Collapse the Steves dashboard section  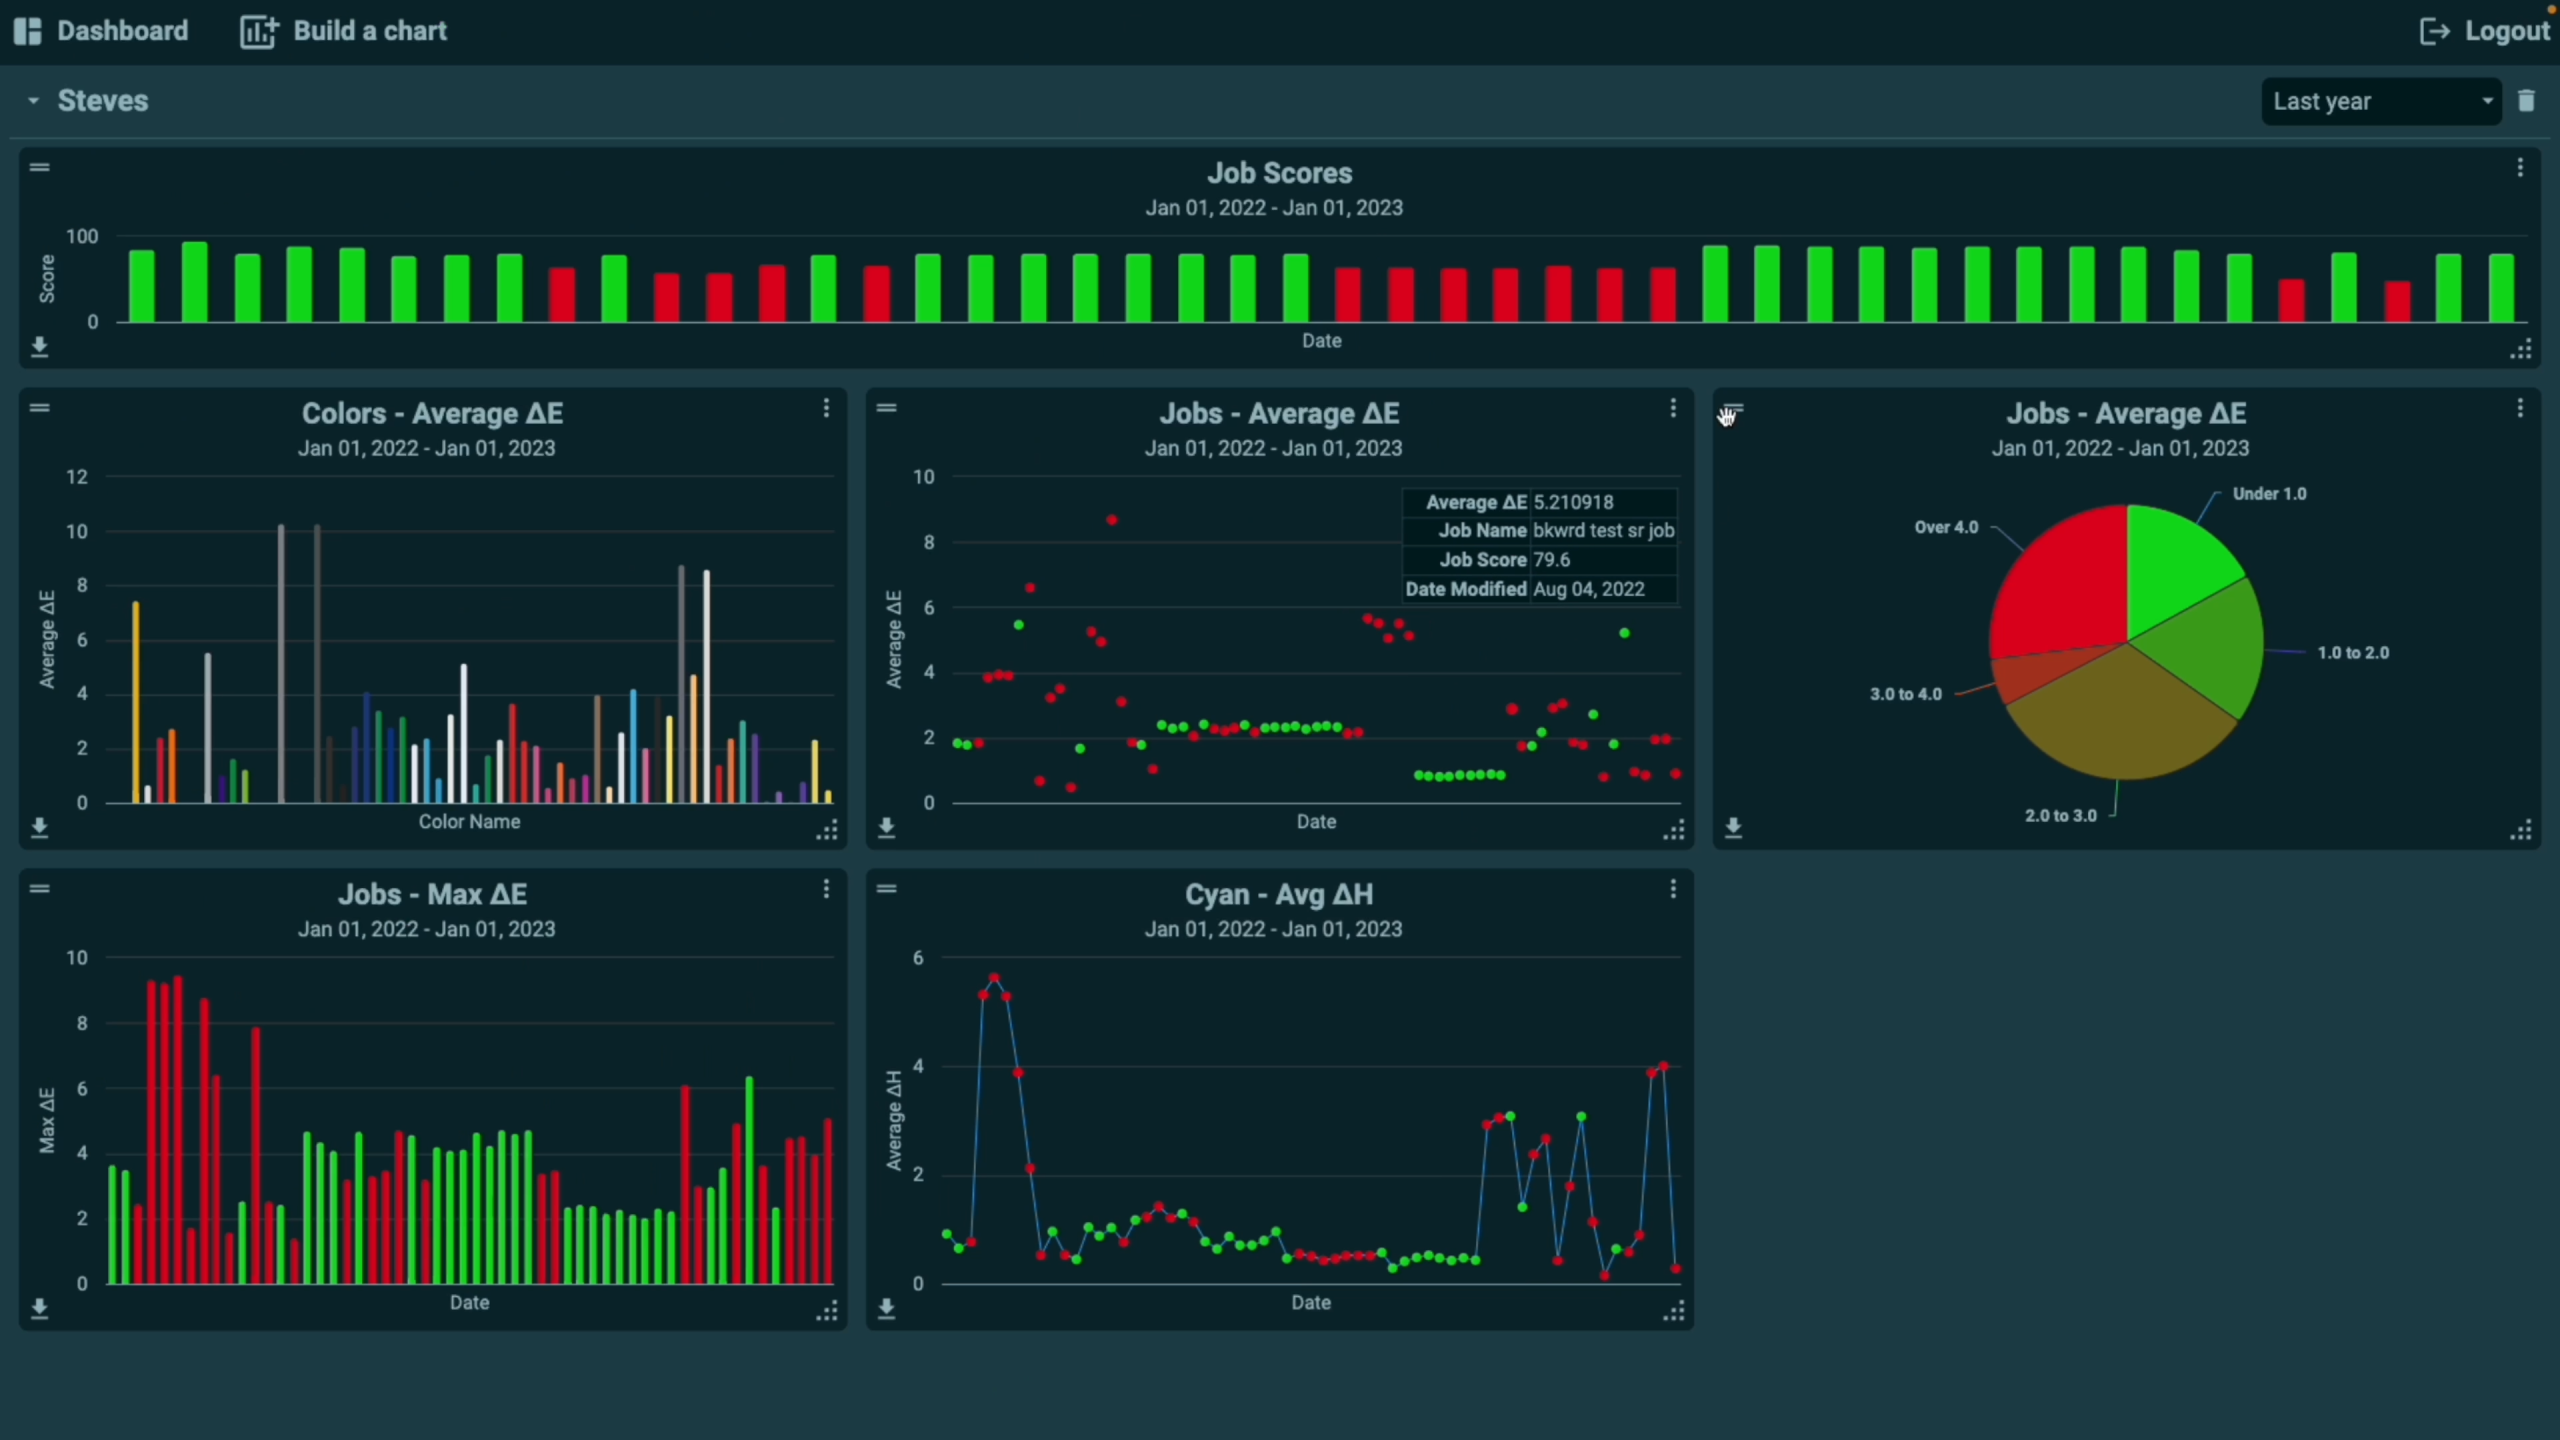[33, 101]
